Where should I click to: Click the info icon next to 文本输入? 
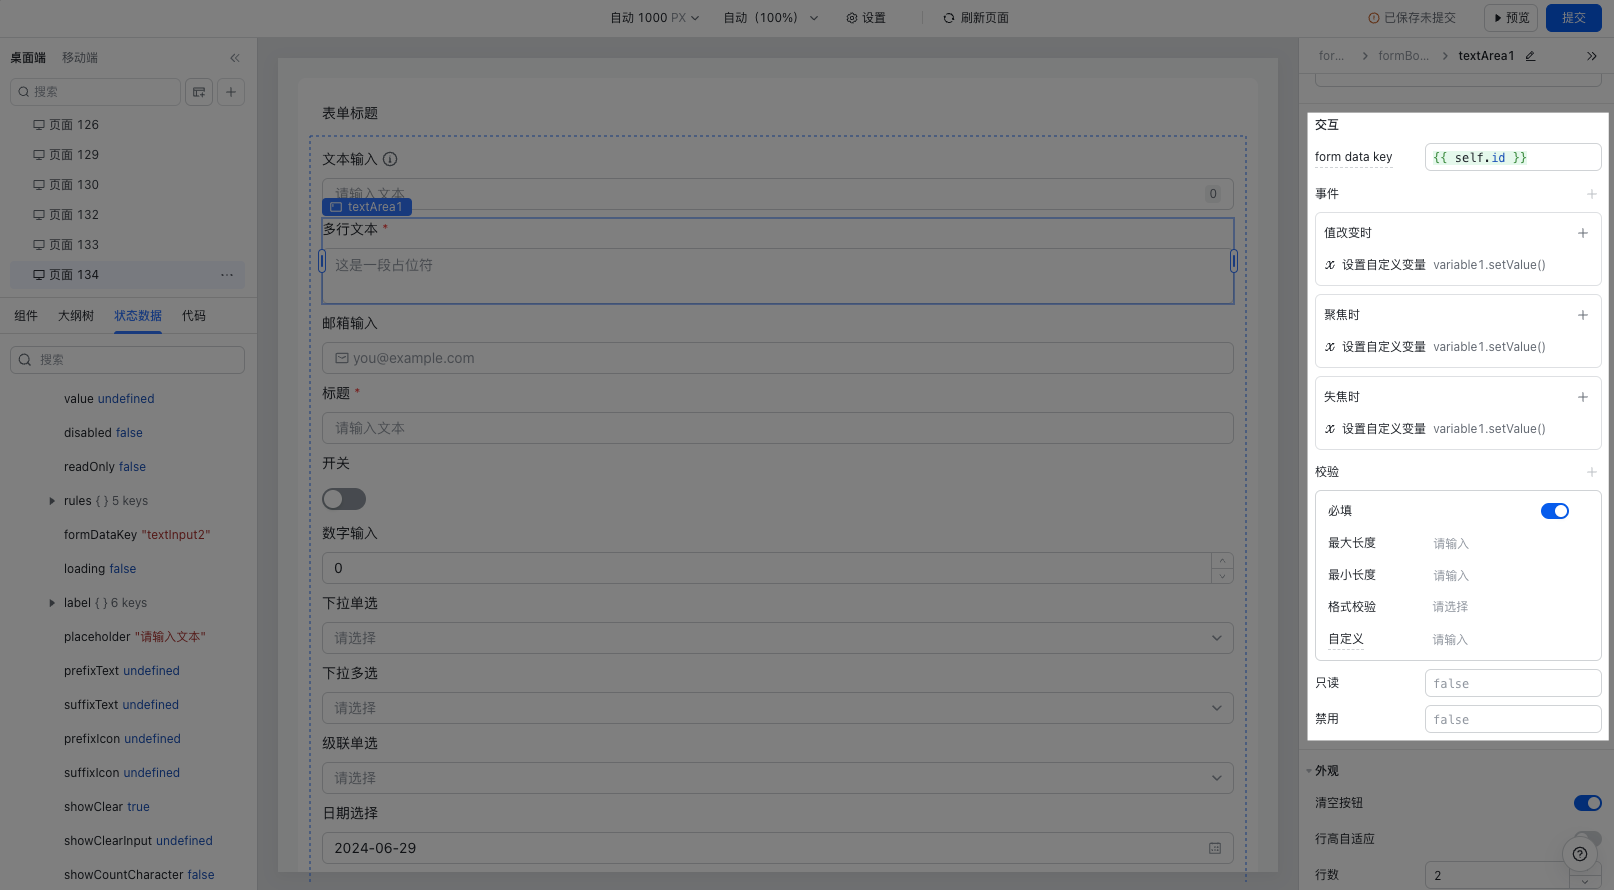click(x=390, y=159)
